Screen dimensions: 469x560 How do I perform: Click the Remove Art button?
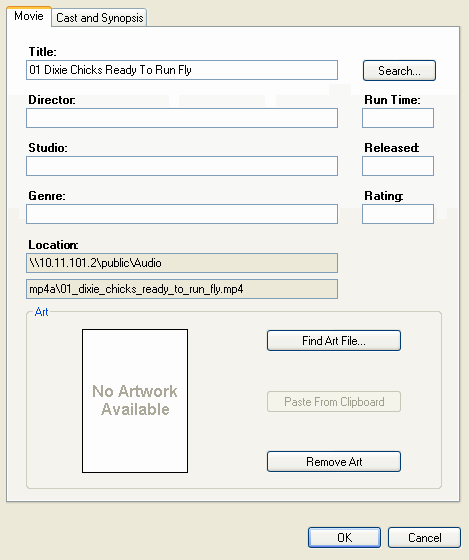334,461
